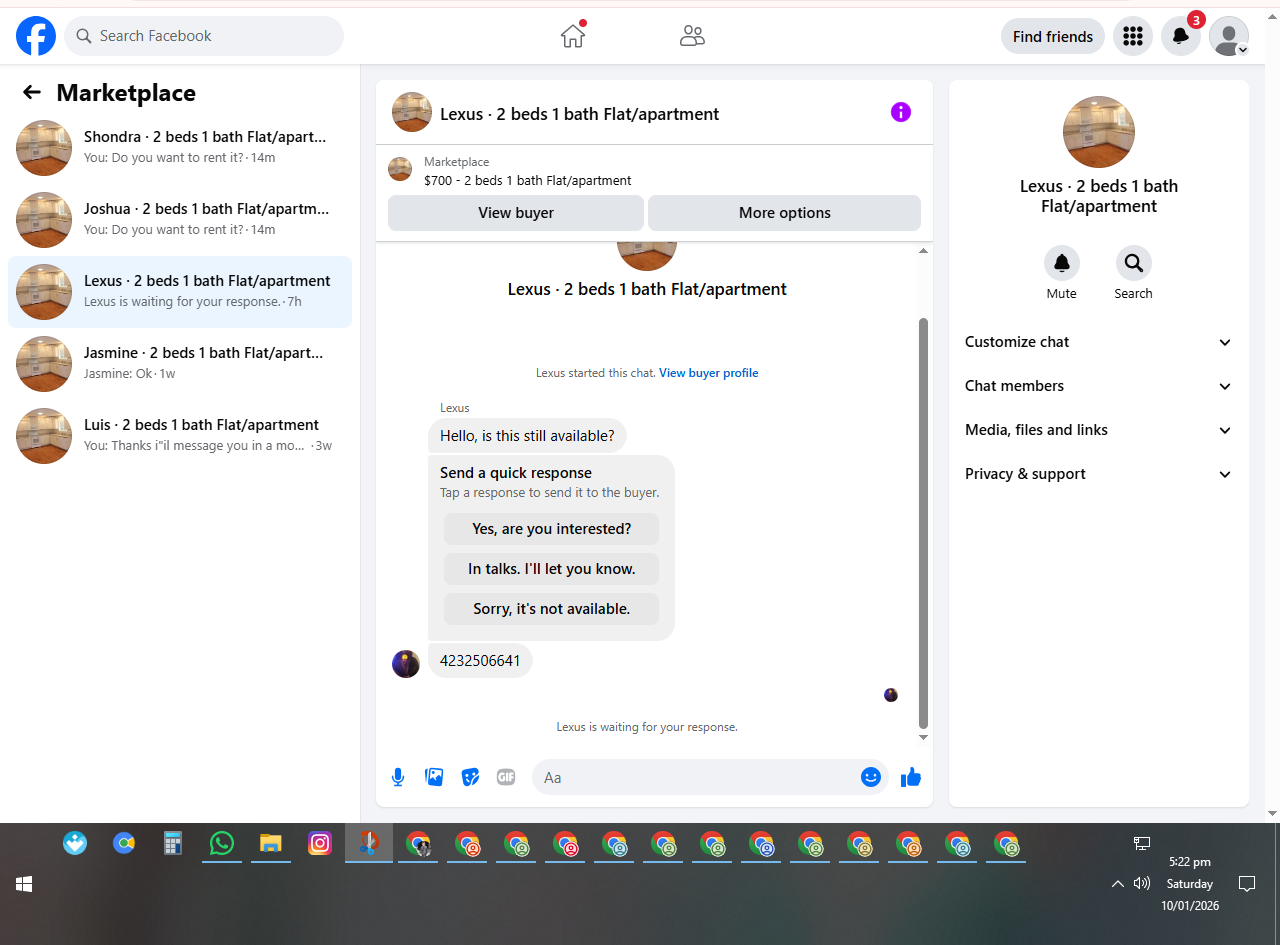This screenshot has height=945, width=1280.
Task: Click the $700 Marketplace listing line
Action: [x=528, y=181]
